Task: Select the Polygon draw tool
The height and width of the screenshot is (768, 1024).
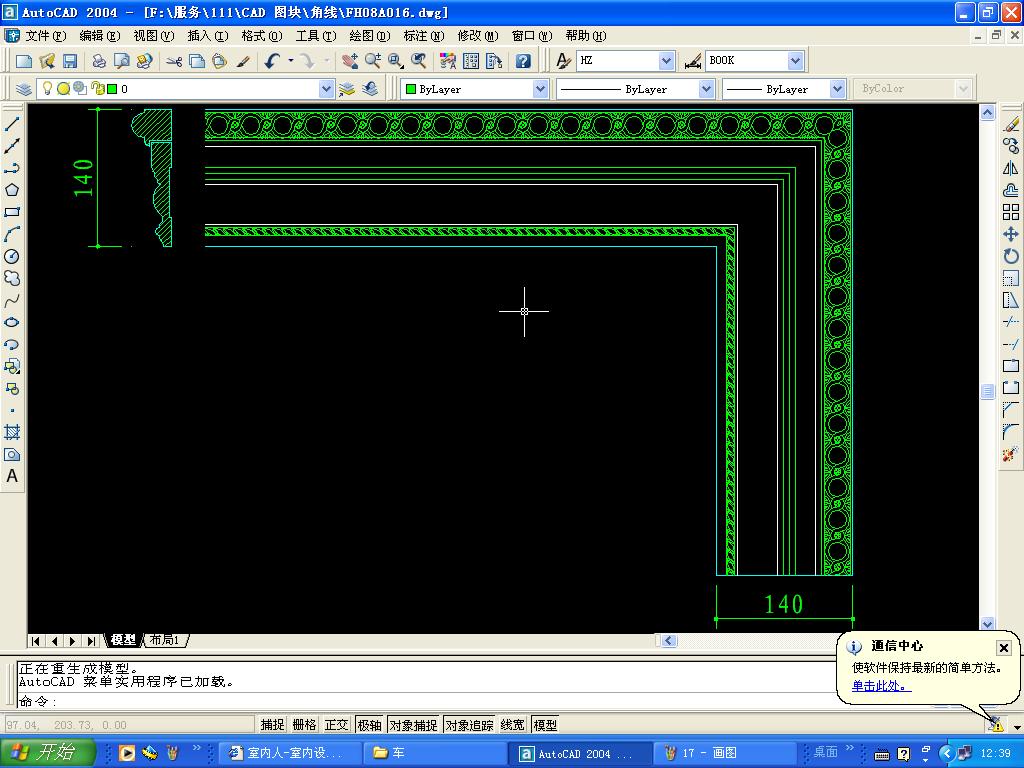Action: [x=12, y=190]
